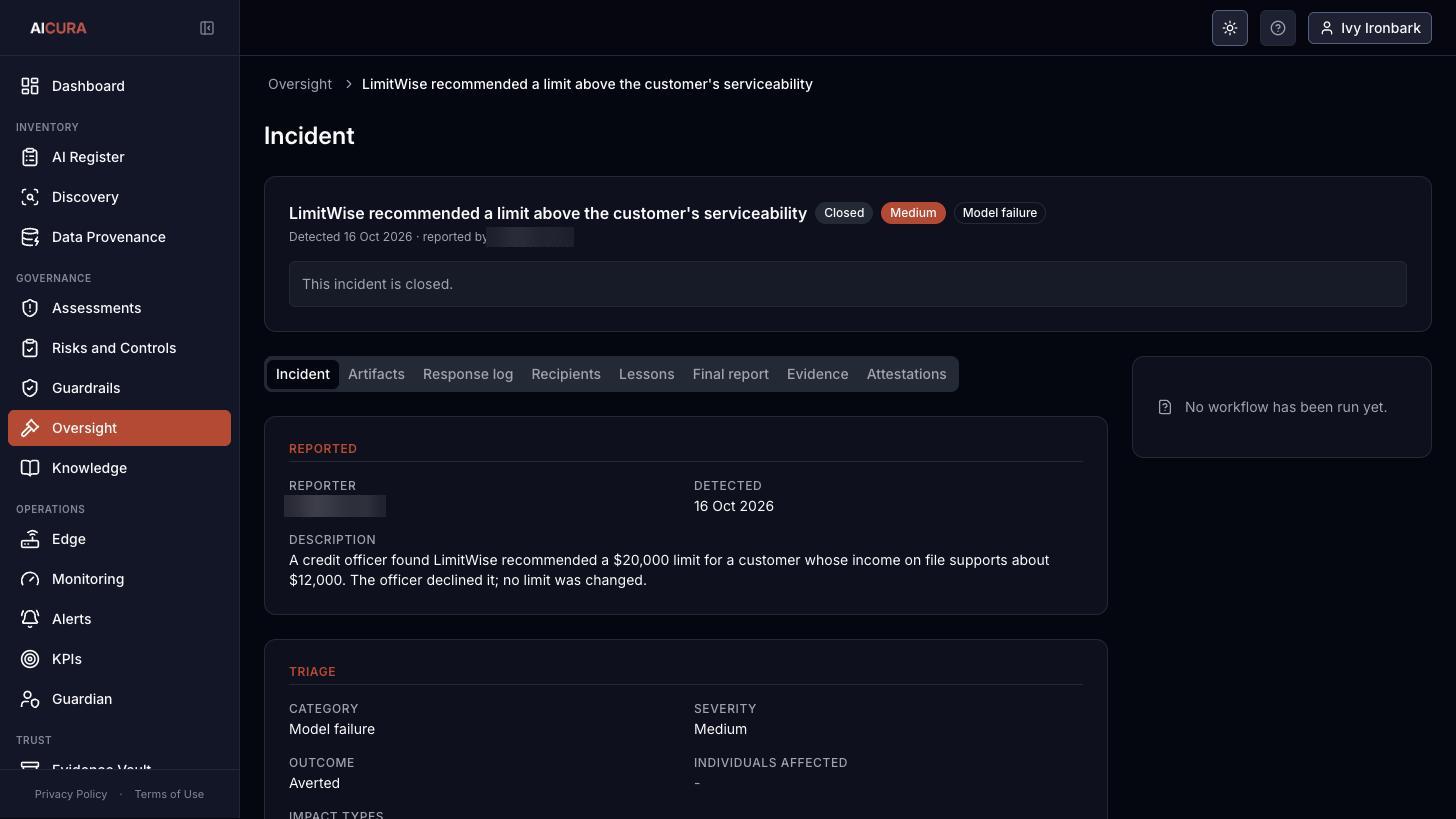Click the Risks and Controls clipboard icon
Viewport: 1456px width, 819px height.
tap(30, 348)
